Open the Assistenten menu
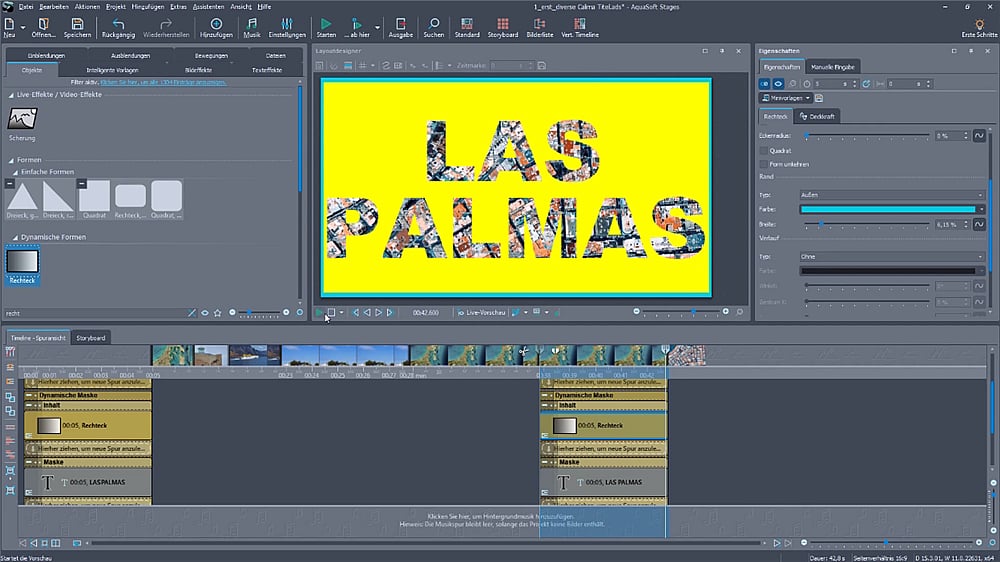 (x=208, y=6)
